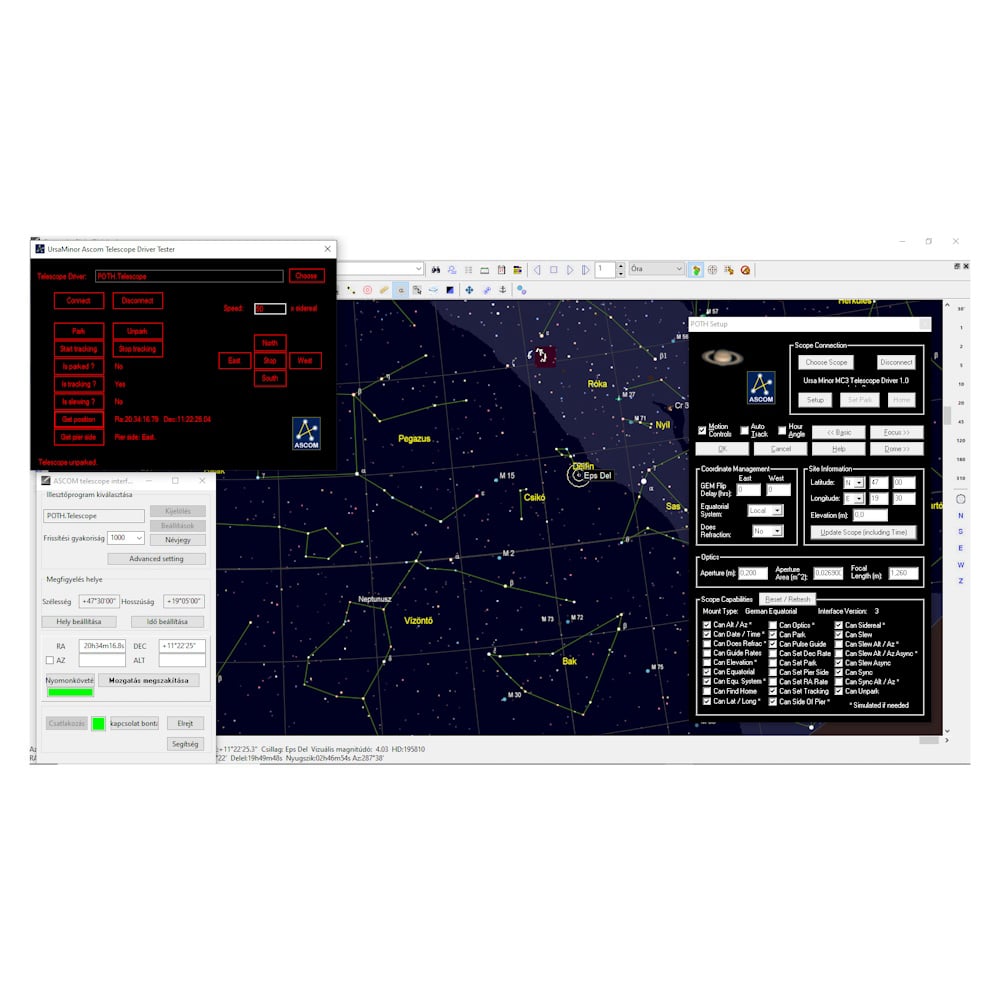Click Start tracking in Driver Tester
Screen dimensions: 1000x1000
pos(78,349)
